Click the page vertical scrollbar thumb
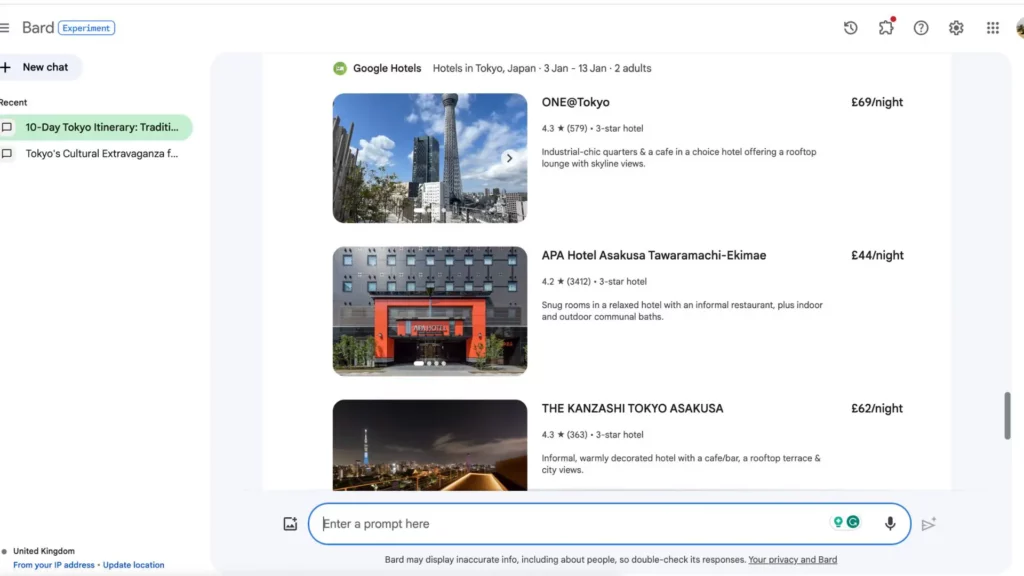The width and height of the screenshot is (1024, 576). click(x=1007, y=416)
